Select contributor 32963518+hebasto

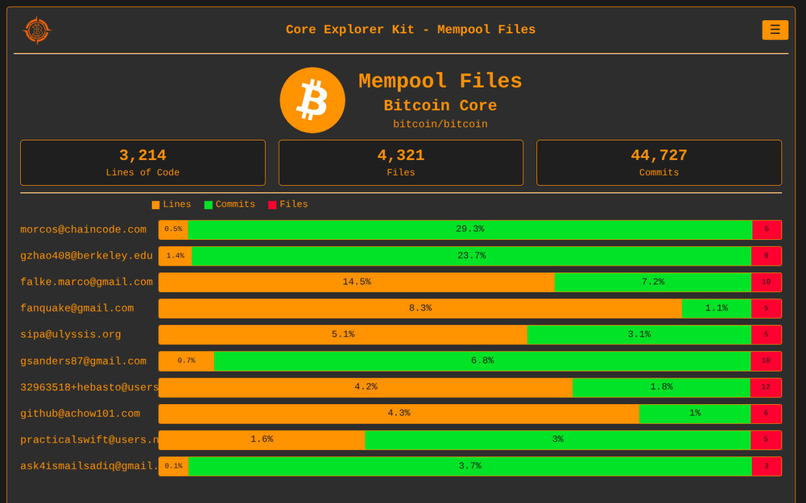(x=89, y=387)
